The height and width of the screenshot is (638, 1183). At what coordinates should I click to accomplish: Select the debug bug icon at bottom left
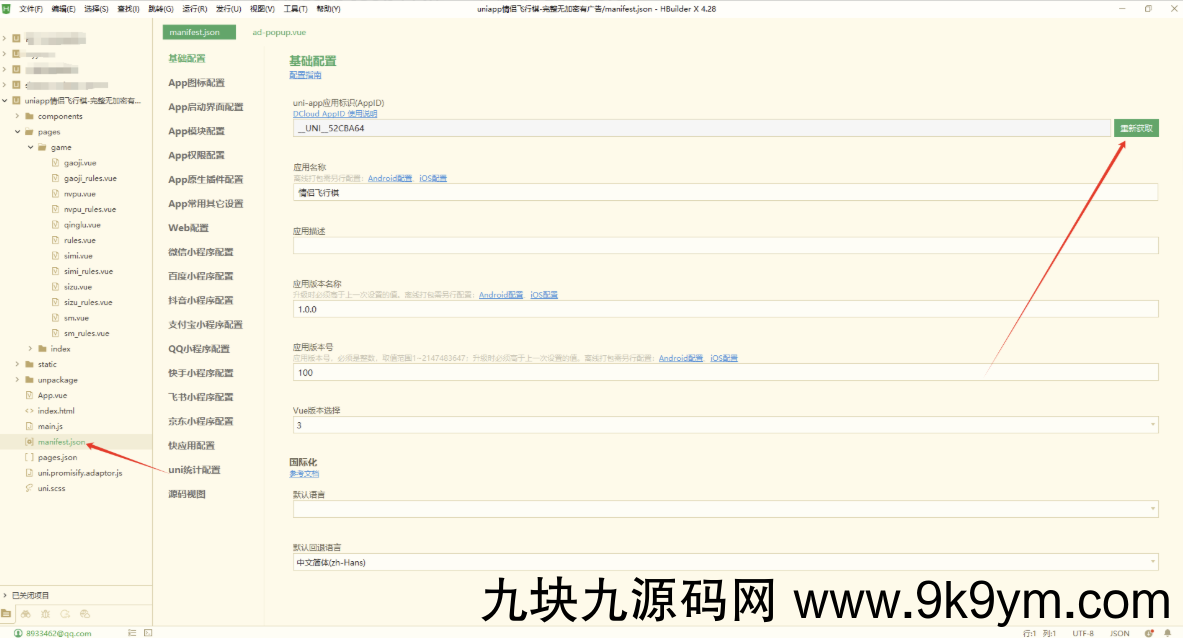[x=44, y=614]
